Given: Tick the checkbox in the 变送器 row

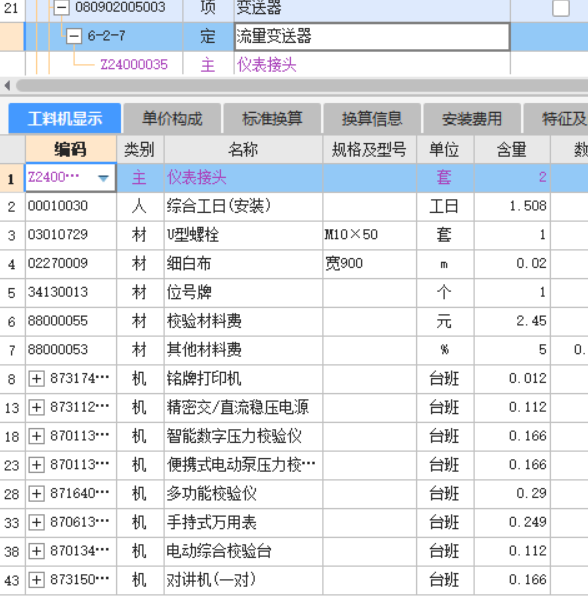Looking at the screenshot, I should click(561, 7).
